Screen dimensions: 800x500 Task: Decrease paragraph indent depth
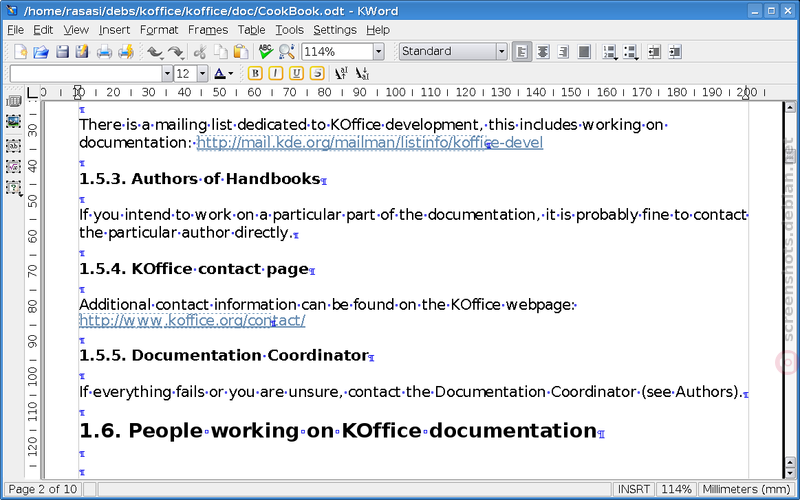tap(654, 52)
